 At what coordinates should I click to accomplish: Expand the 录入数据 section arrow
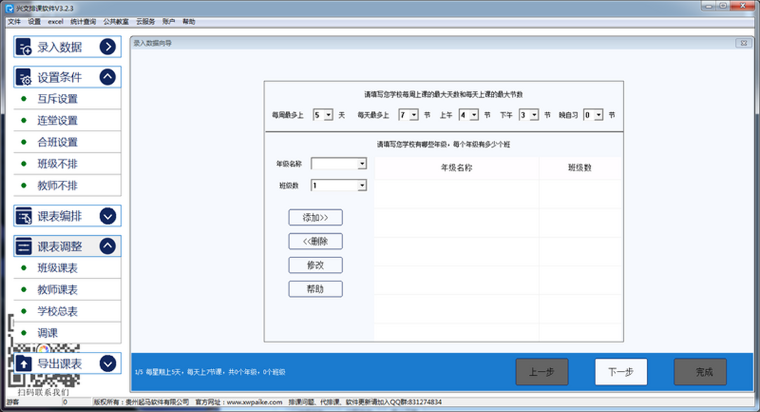pos(108,47)
